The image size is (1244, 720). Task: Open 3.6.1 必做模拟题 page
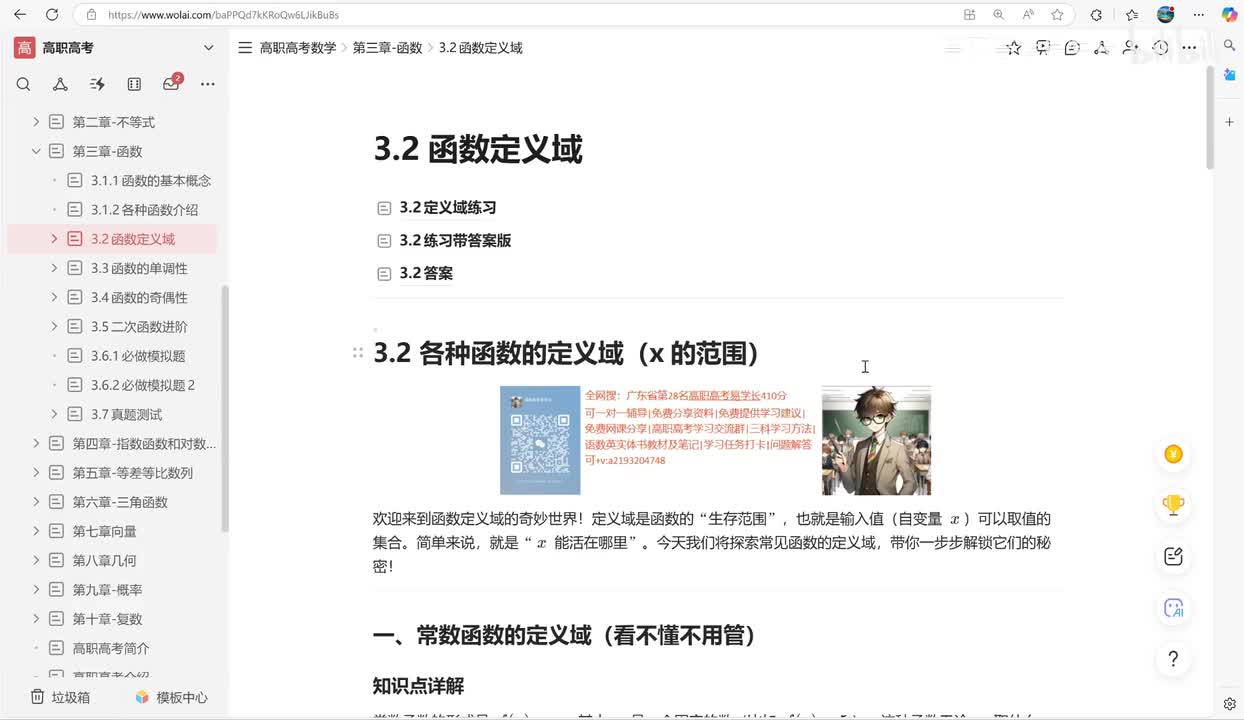click(x=138, y=356)
